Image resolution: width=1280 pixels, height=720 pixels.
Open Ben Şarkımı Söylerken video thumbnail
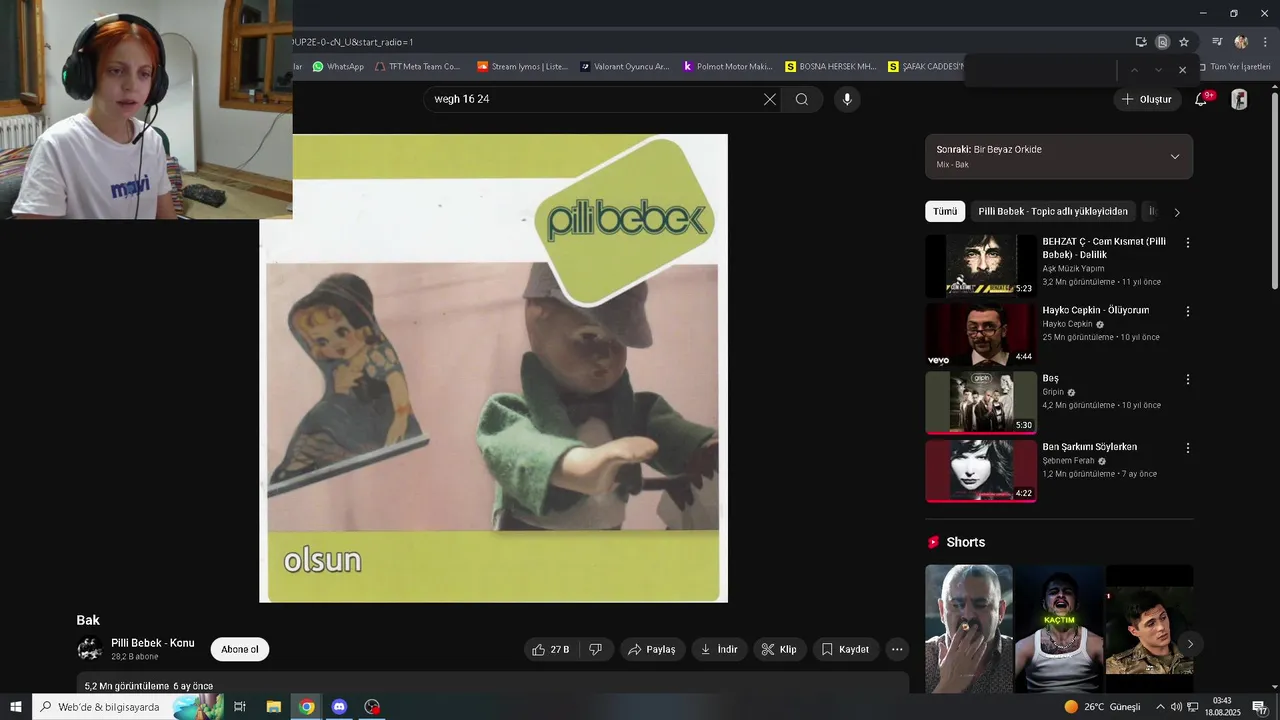click(981, 471)
